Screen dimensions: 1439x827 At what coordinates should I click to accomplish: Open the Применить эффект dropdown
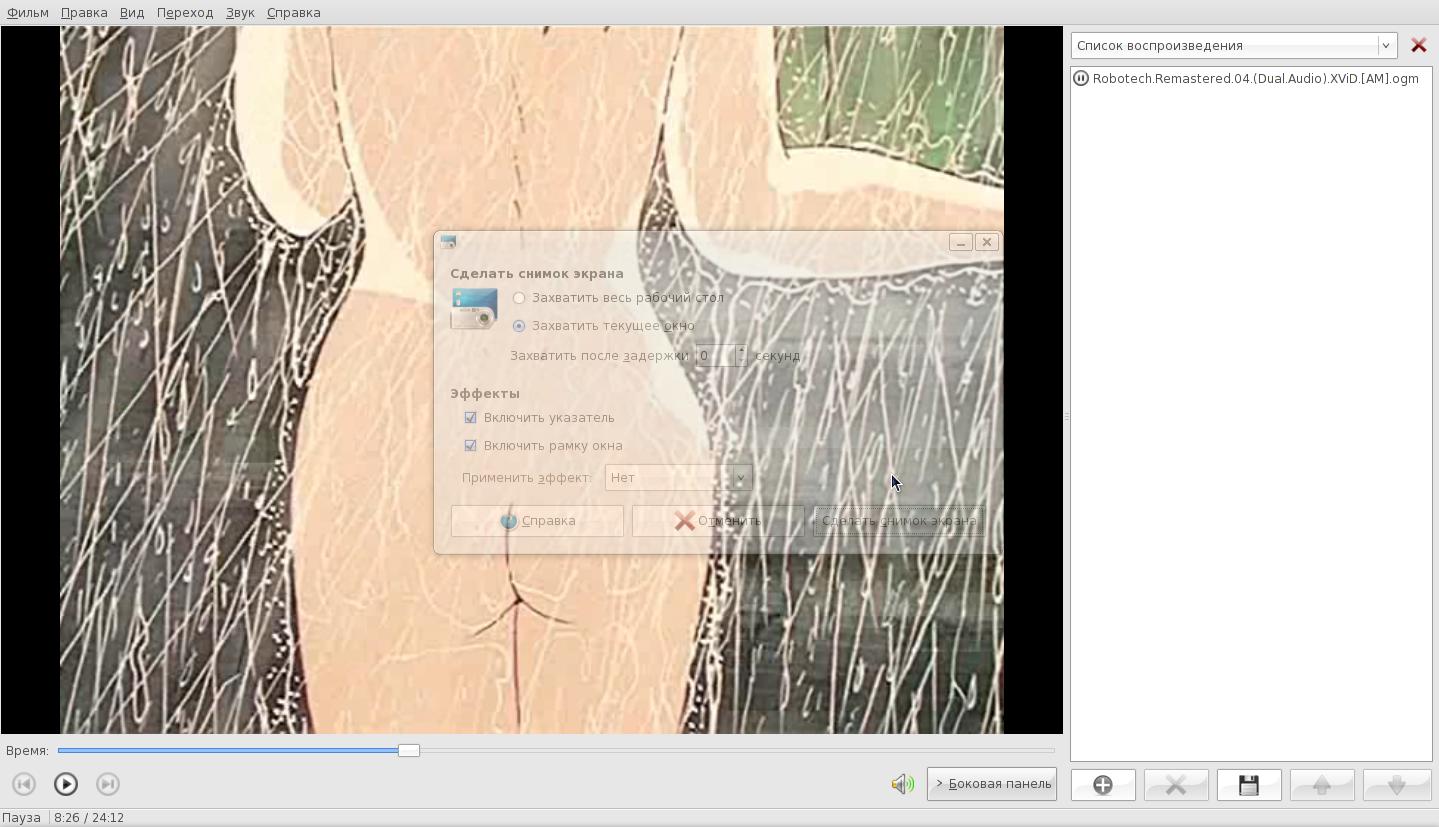pos(678,478)
